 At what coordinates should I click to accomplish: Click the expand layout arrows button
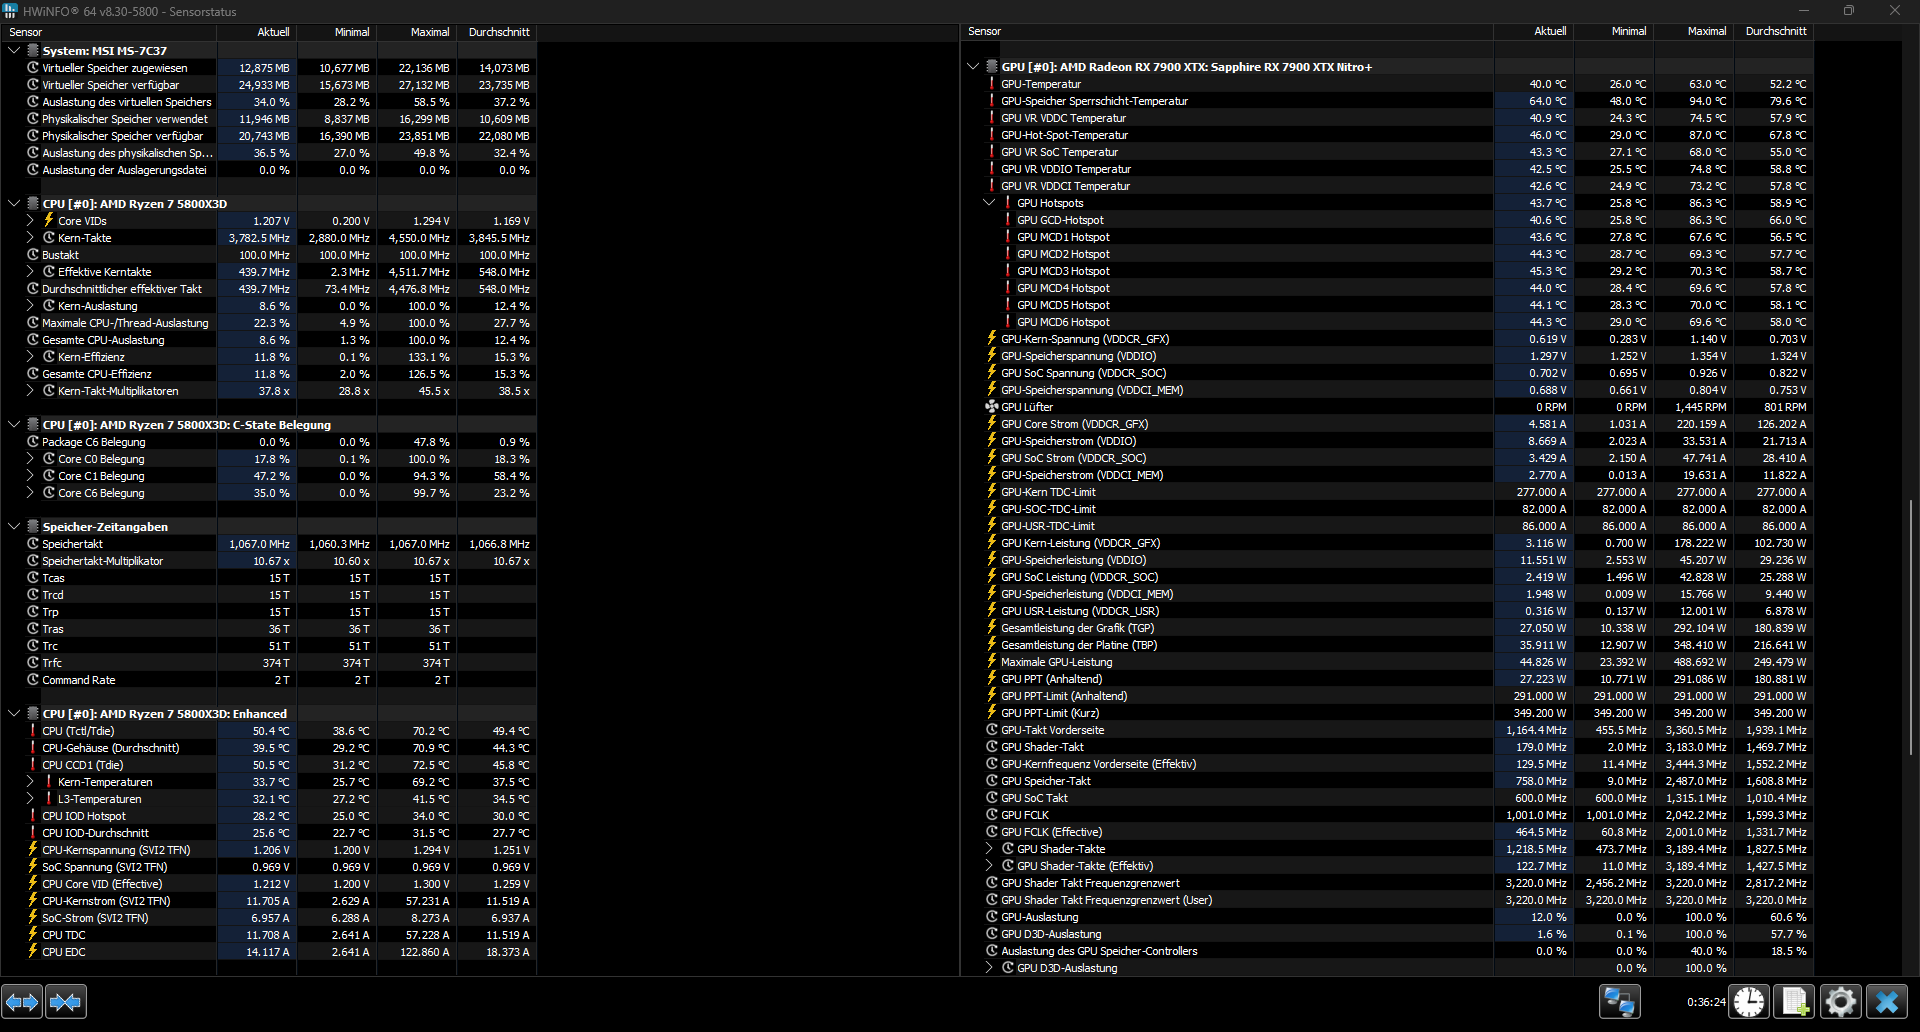22,1001
